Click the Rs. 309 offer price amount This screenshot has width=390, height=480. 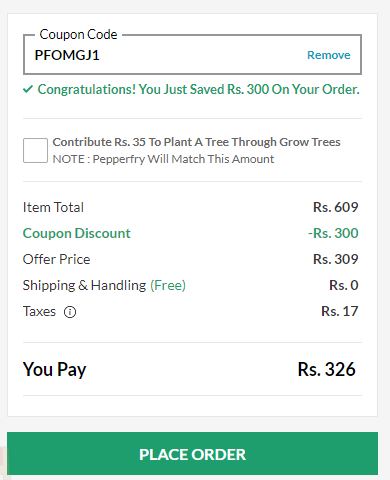click(x=336, y=259)
